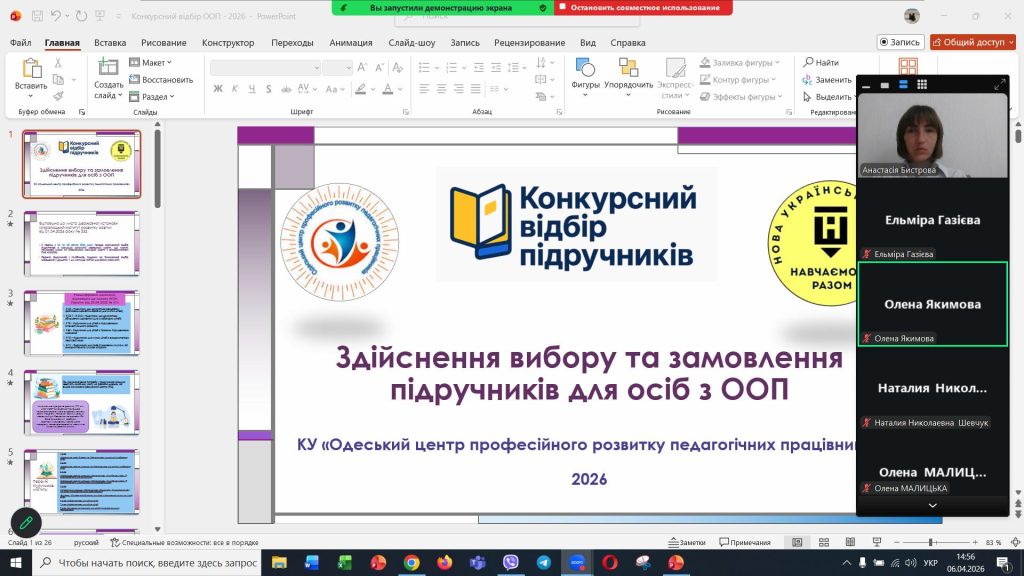
Task: Toggle the Примечания comments pane
Action: click(x=744, y=542)
